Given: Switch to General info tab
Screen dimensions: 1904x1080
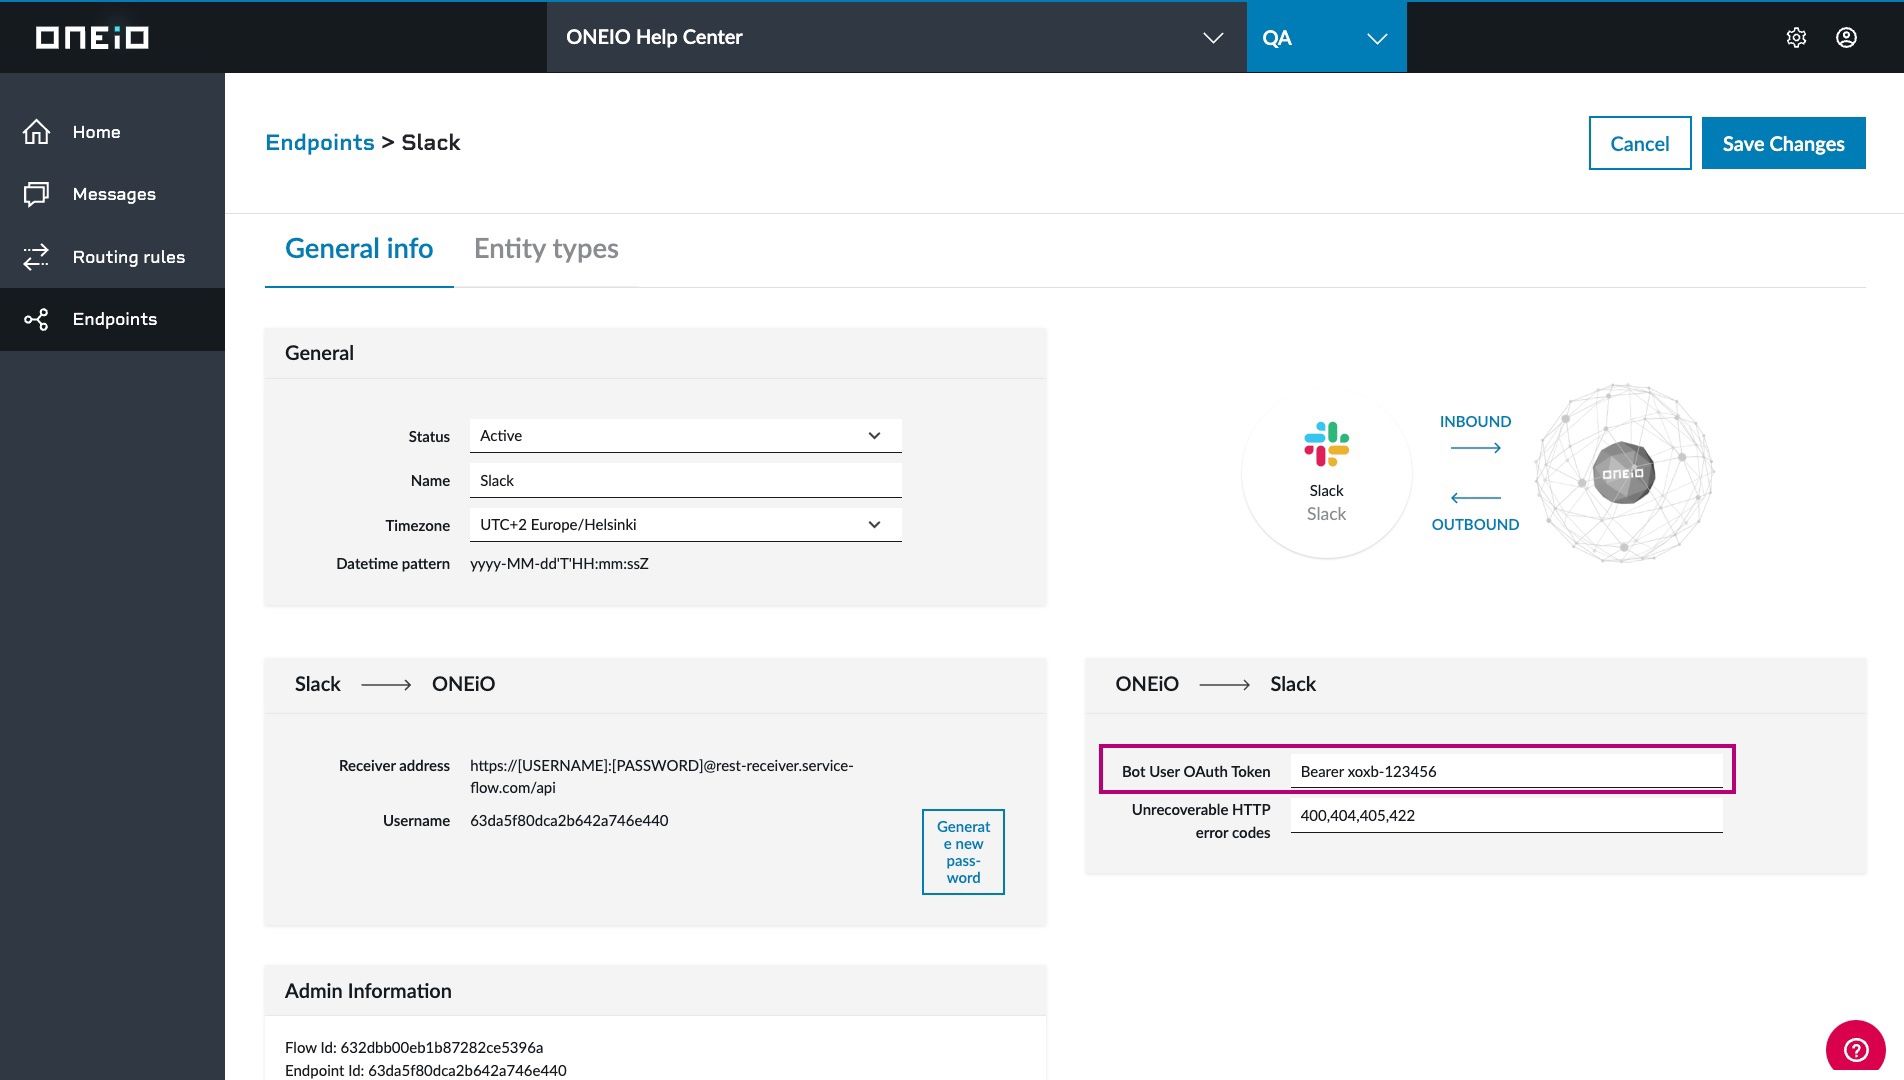Looking at the screenshot, I should tap(359, 248).
